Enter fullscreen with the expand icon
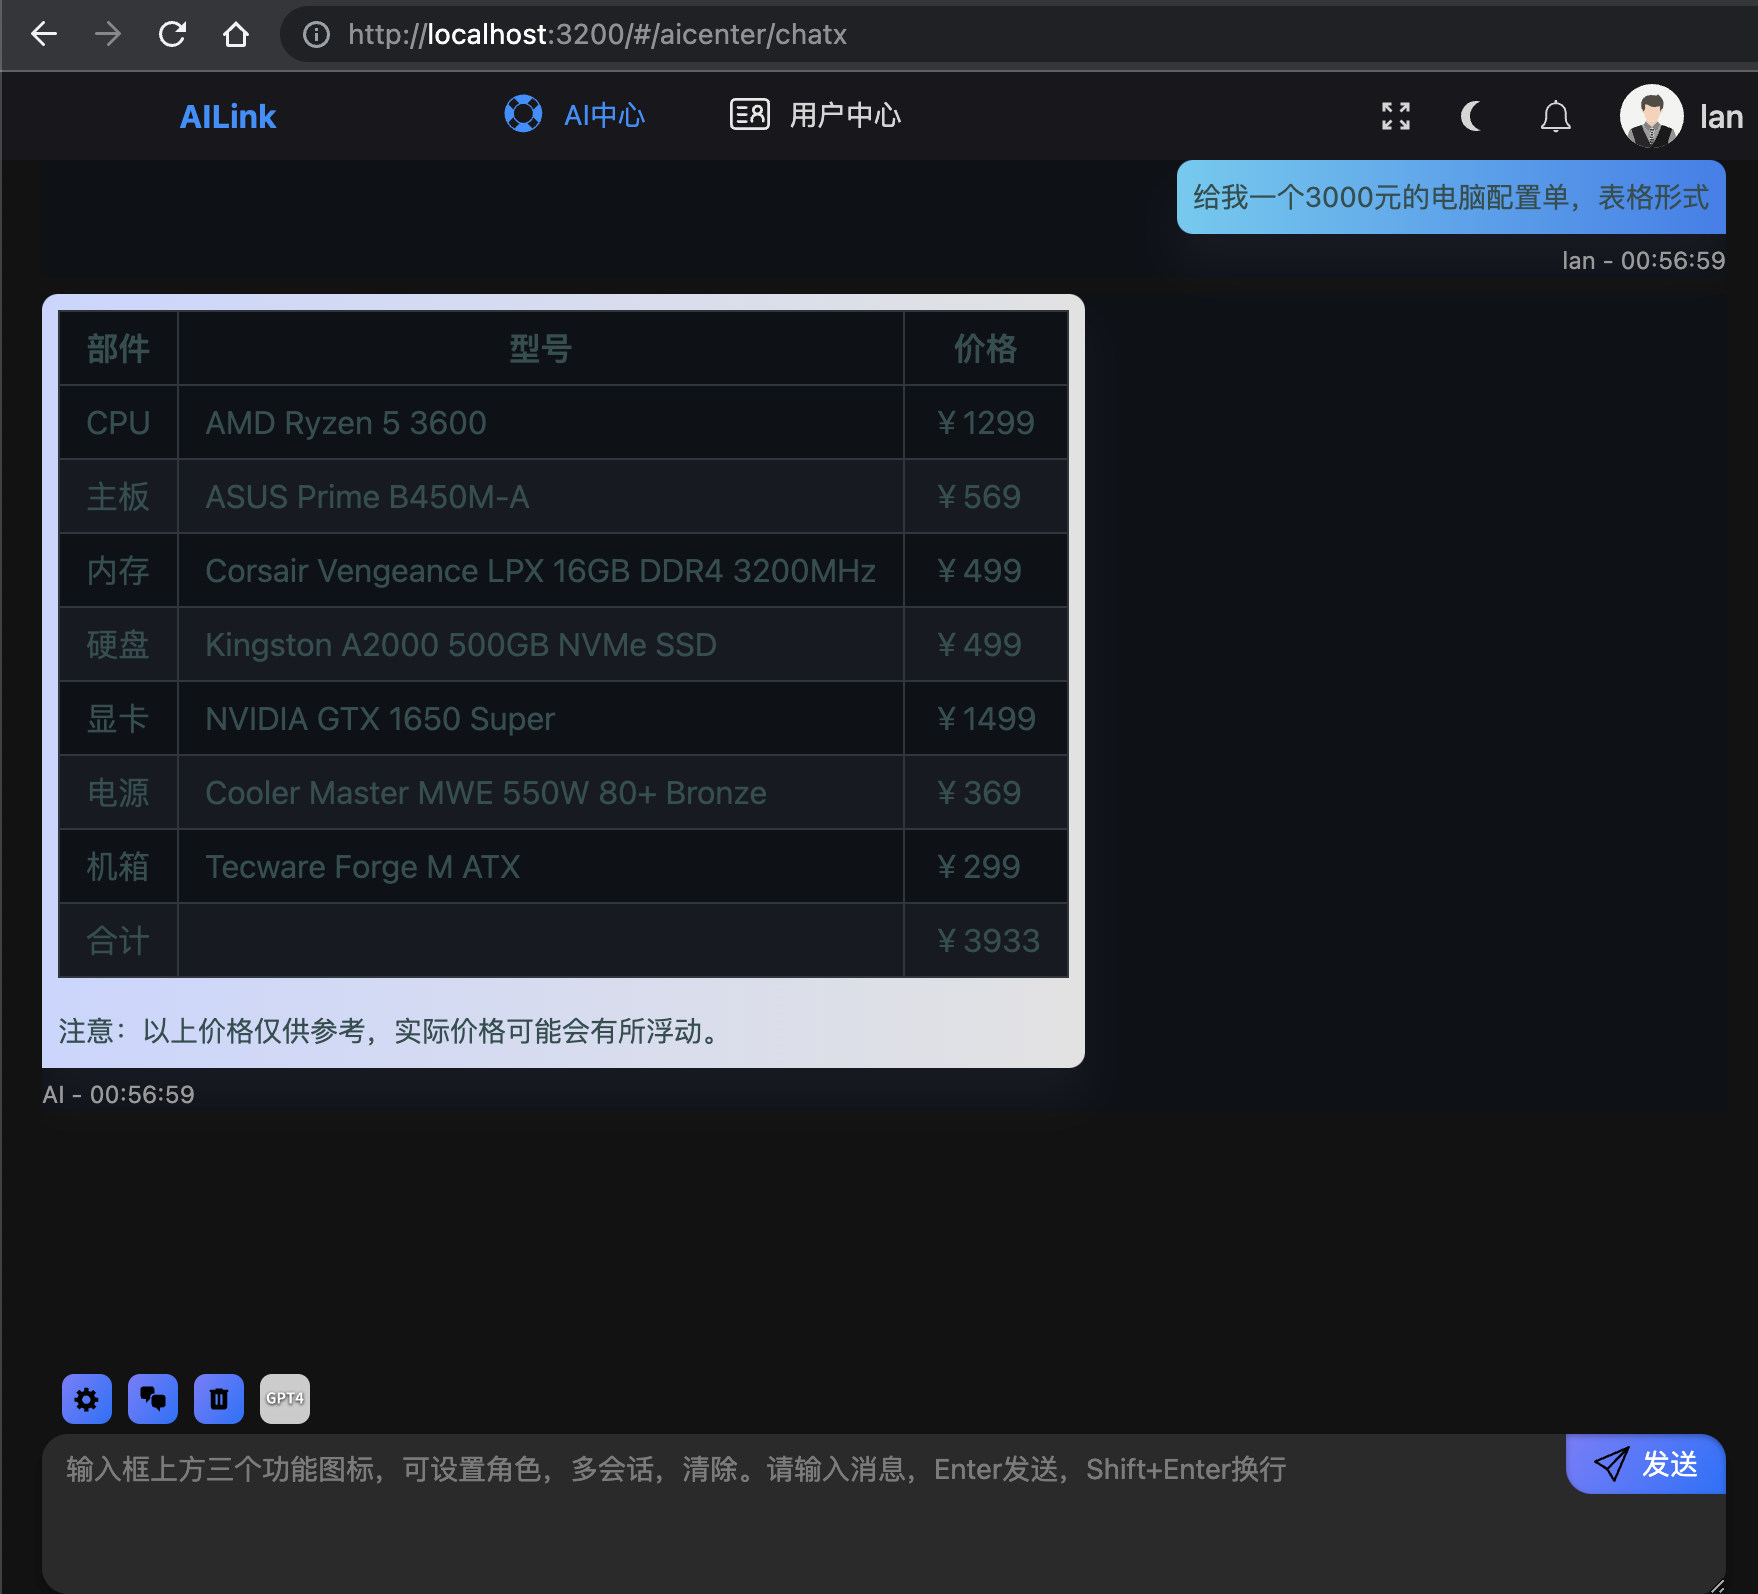This screenshot has width=1758, height=1594. click(1396, 116)
